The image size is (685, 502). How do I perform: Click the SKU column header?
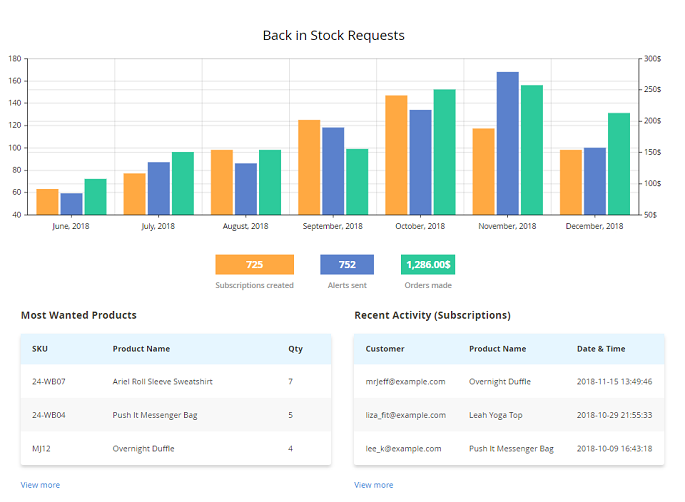40,349
